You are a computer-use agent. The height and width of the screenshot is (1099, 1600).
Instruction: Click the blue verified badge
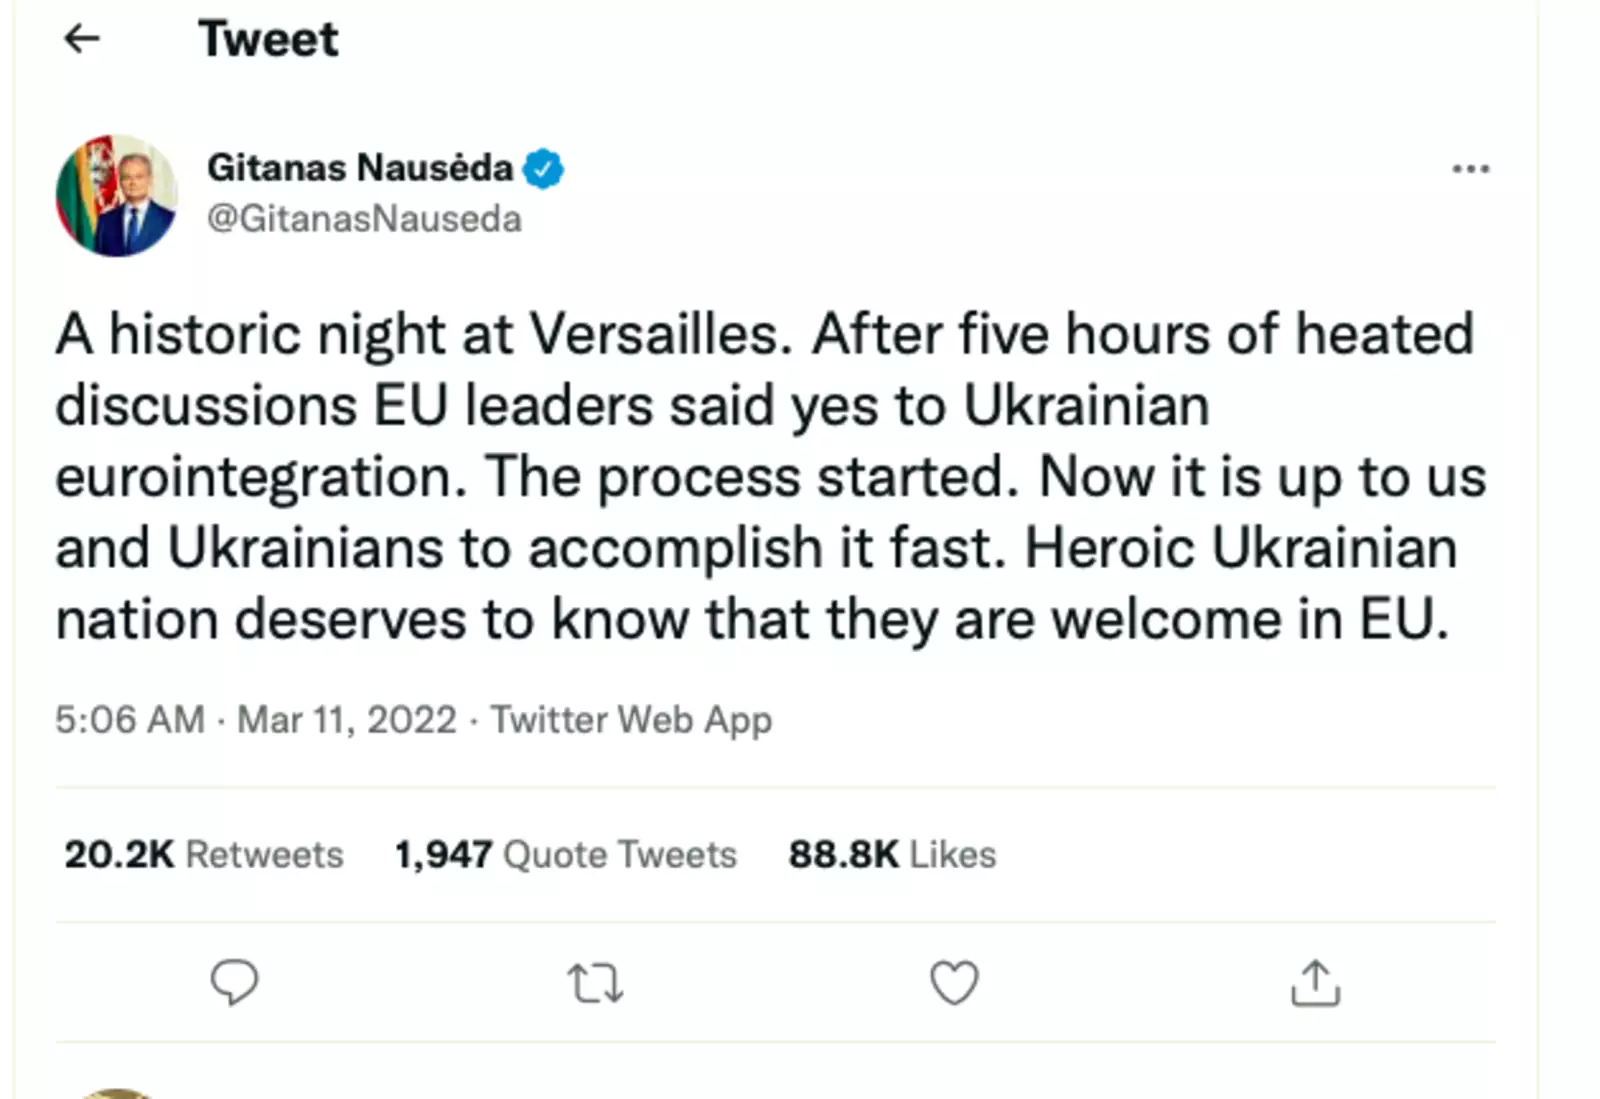click(544, 169)
